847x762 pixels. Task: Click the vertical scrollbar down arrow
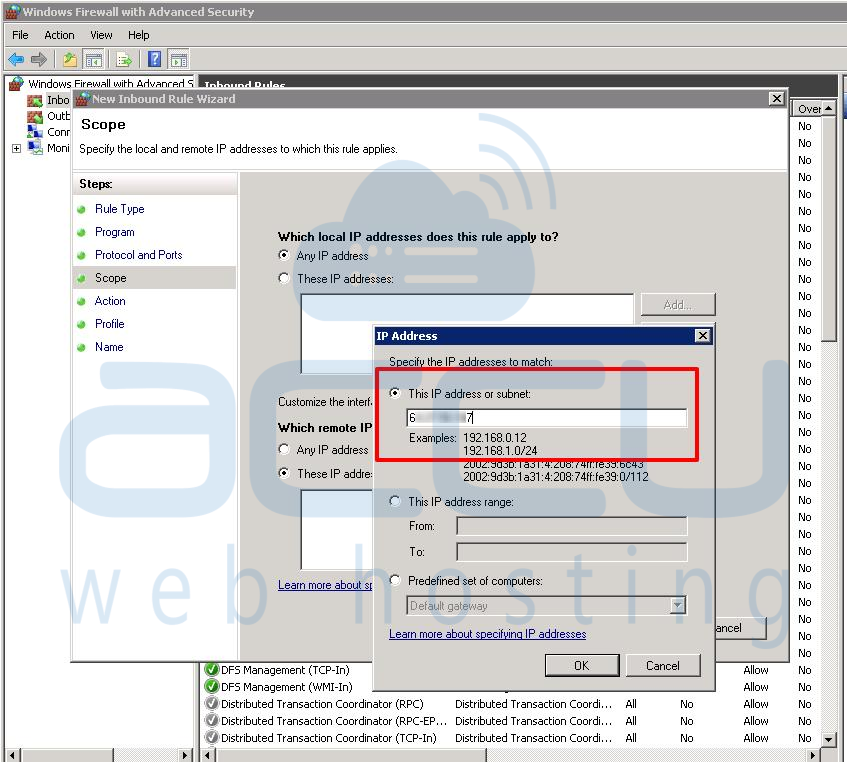829,739
